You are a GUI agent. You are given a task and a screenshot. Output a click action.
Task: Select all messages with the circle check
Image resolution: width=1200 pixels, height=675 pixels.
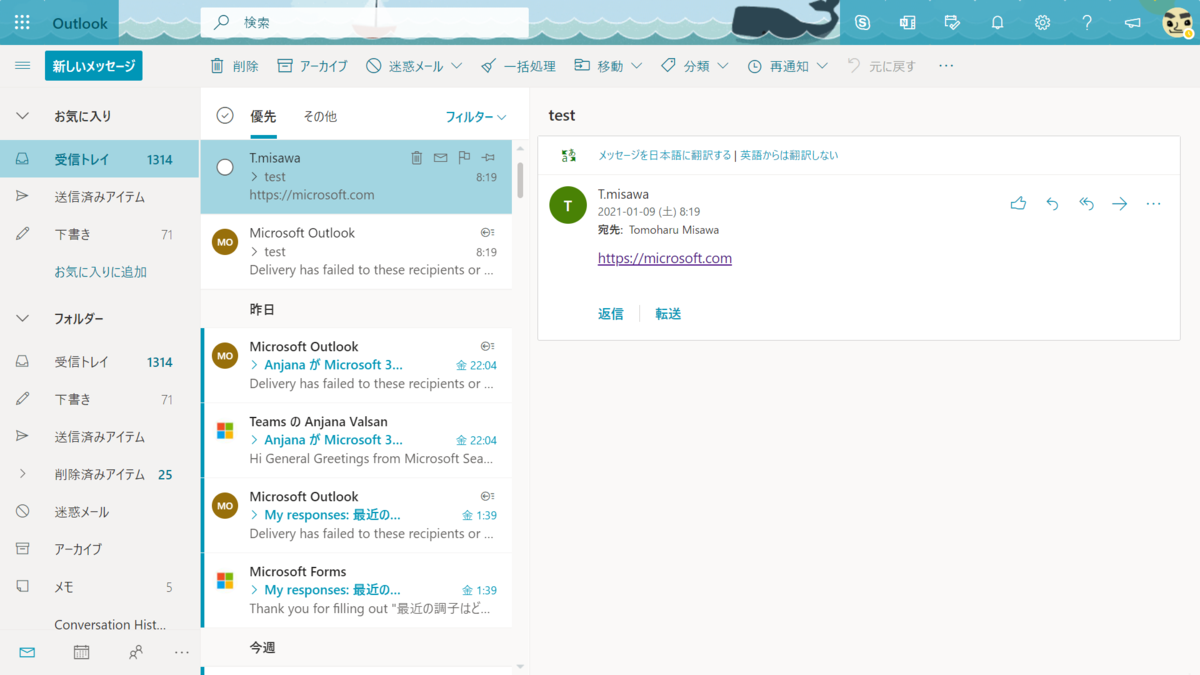[x=225, y=116]
